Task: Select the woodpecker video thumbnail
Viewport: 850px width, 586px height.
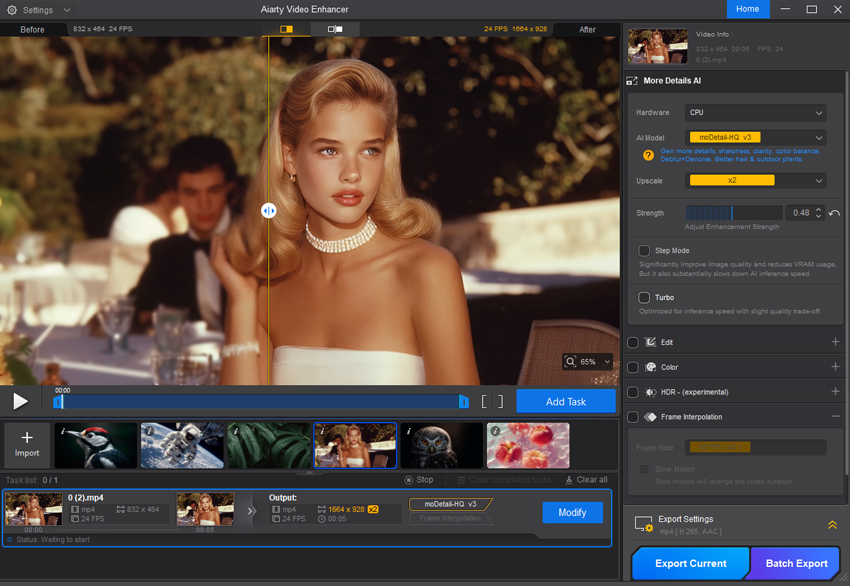Action: [96, 445]
